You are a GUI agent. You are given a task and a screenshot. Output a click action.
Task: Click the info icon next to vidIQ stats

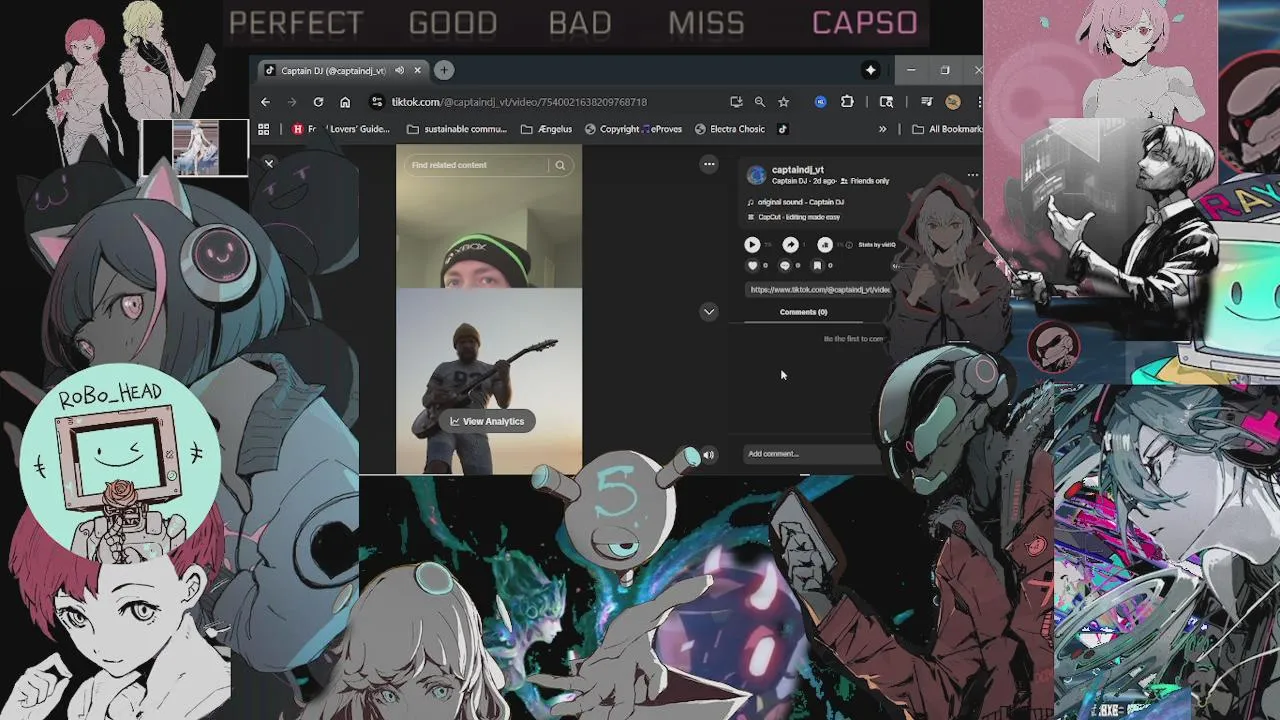849,244
